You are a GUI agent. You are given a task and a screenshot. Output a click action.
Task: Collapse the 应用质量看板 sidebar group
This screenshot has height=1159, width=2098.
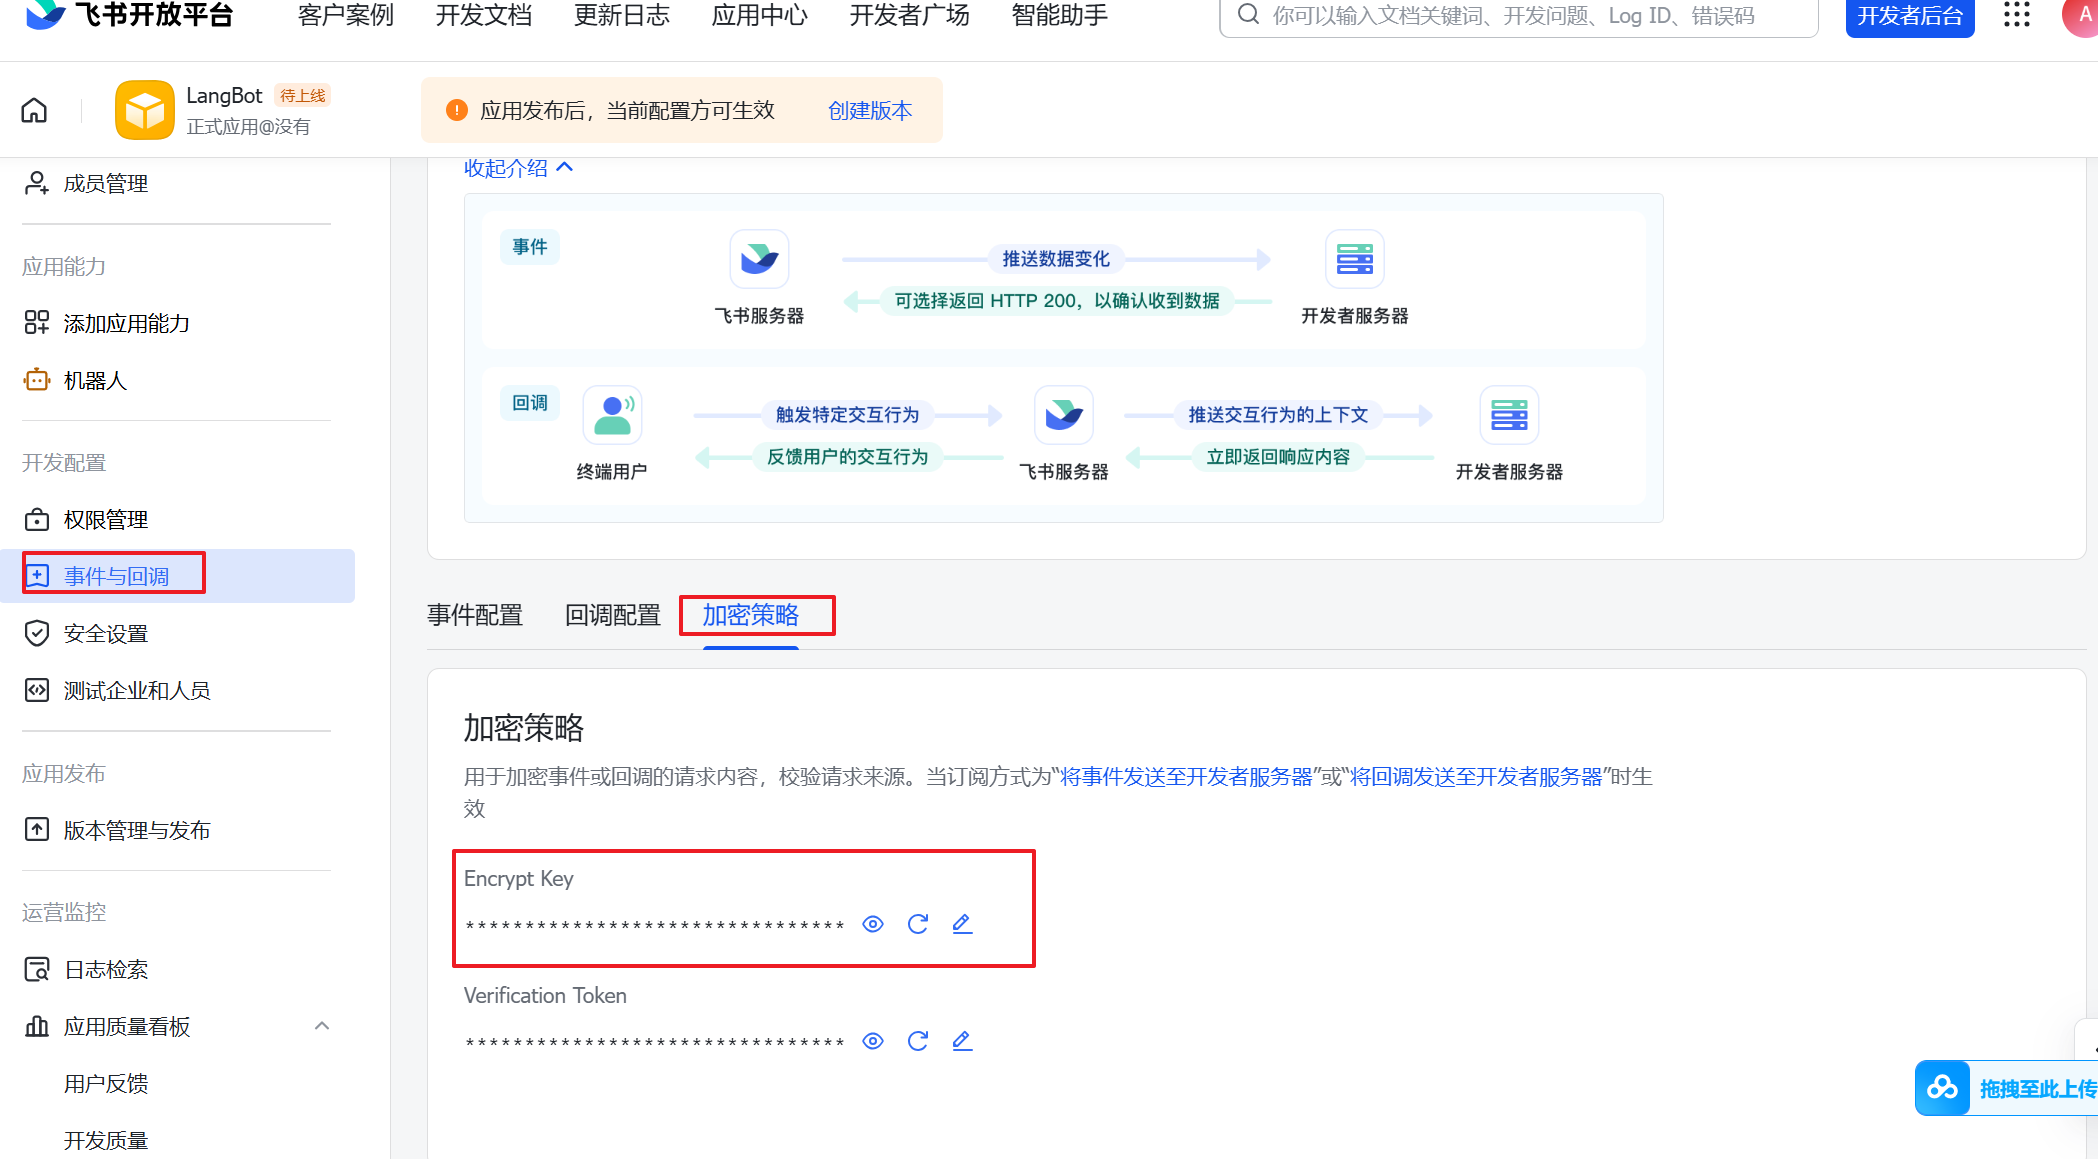pos(322,1026)
